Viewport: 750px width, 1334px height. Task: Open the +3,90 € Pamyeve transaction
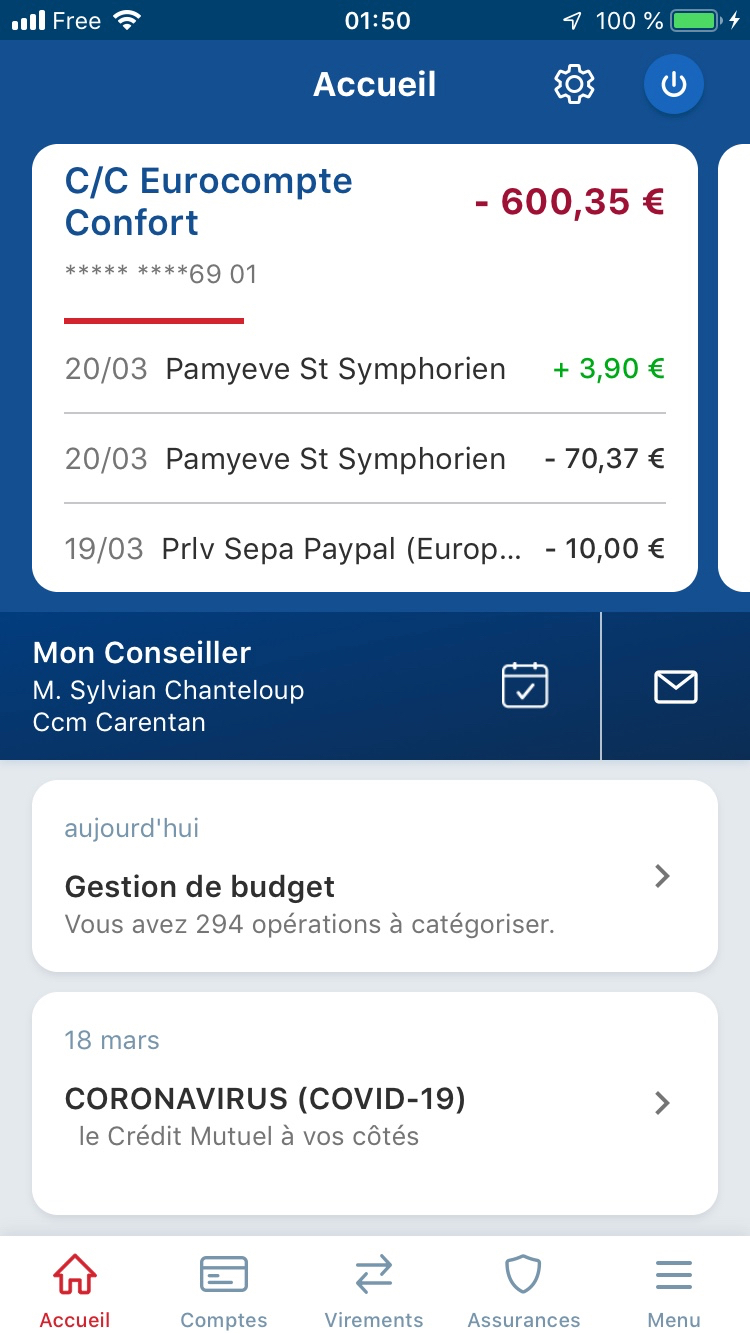(x=364, y=369)
